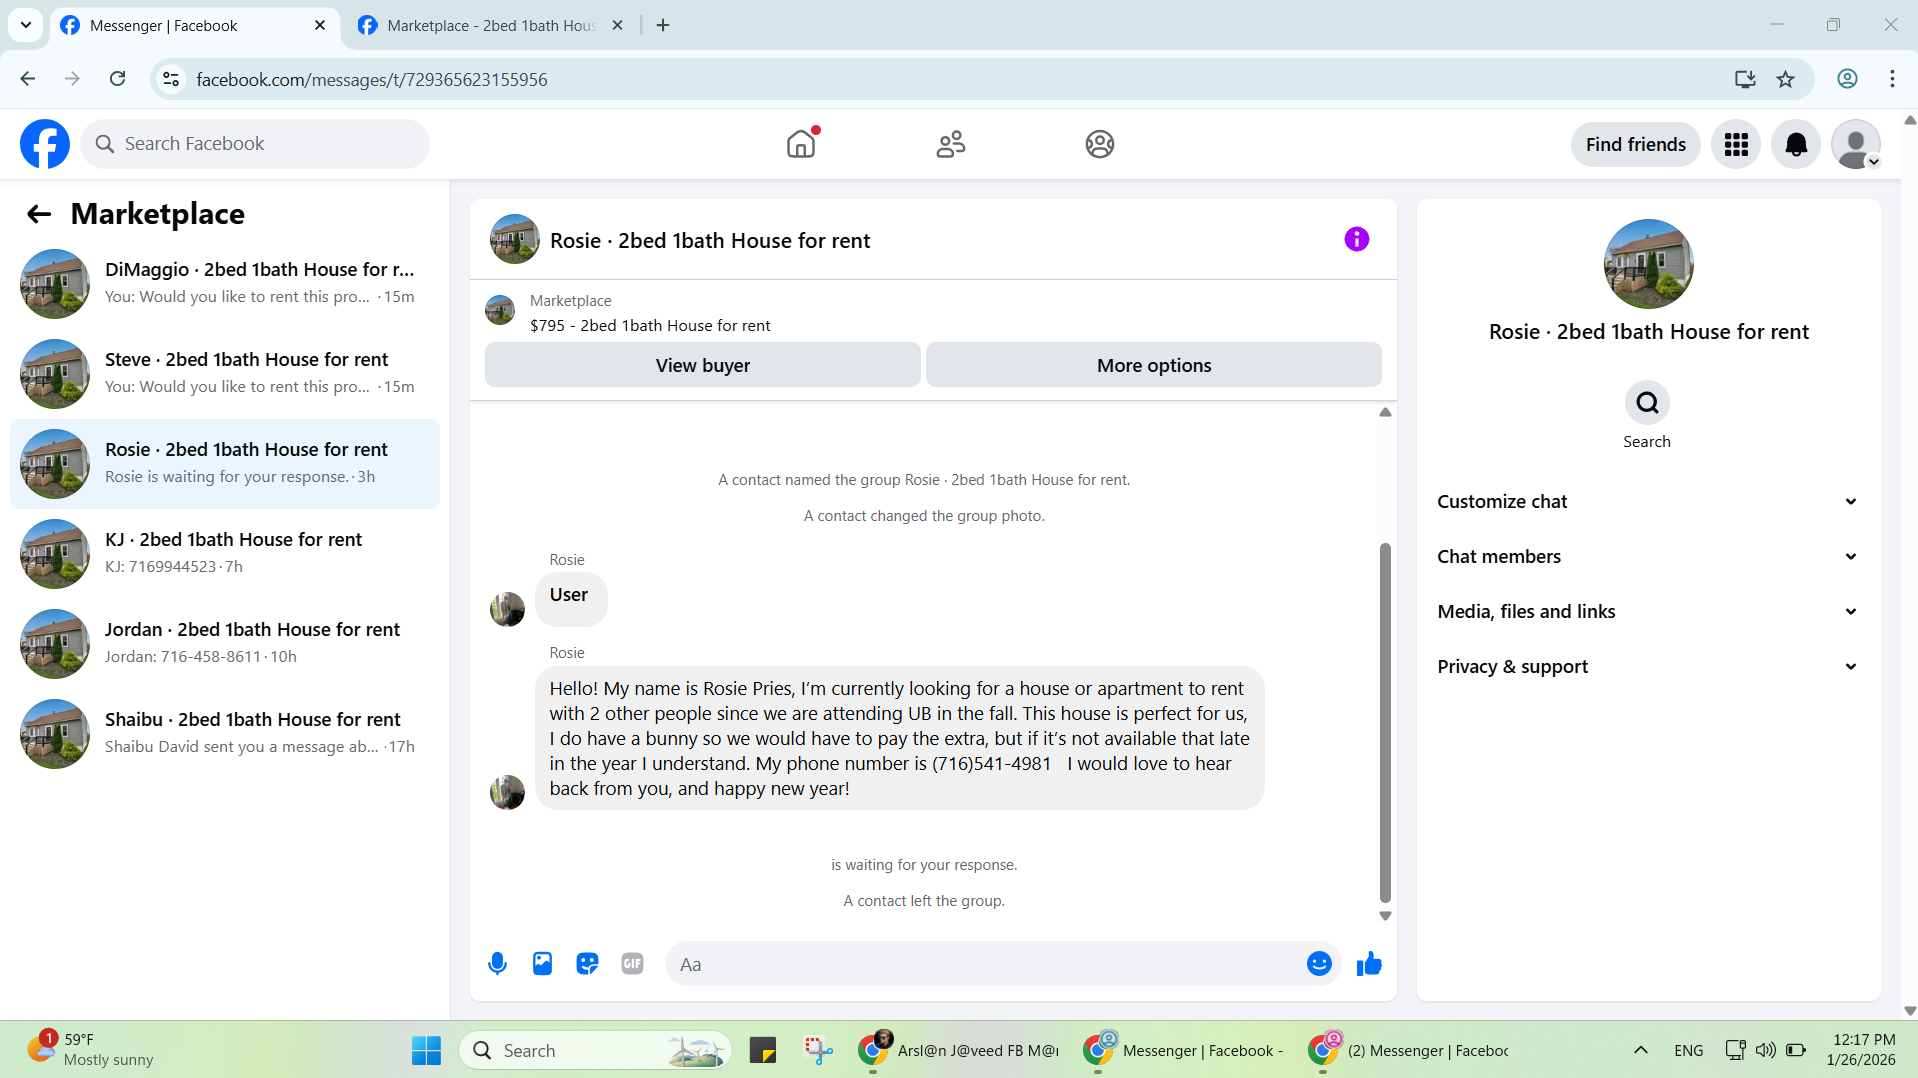The height and width of the screenshot is (1078, 1918).
Task: Go back one page in browser
Action: [28, 79]
